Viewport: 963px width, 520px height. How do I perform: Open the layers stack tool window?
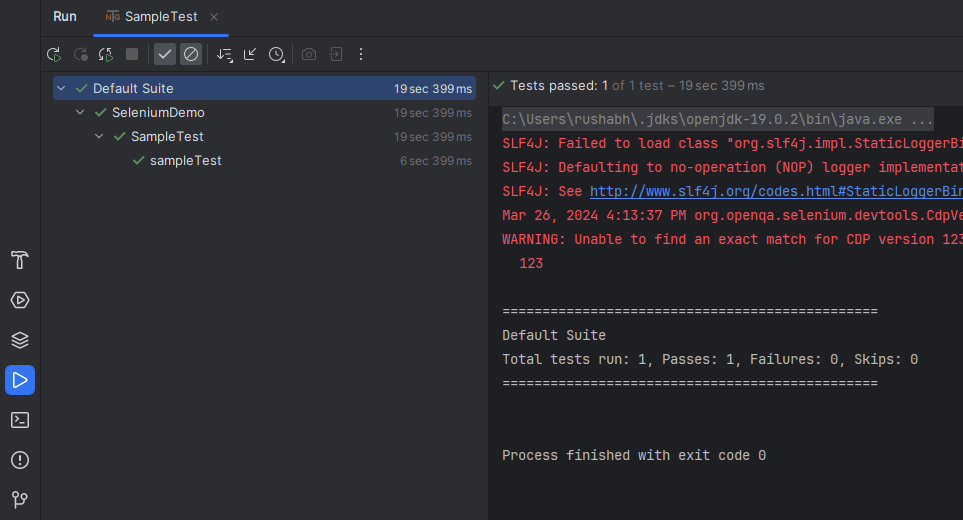20,340
